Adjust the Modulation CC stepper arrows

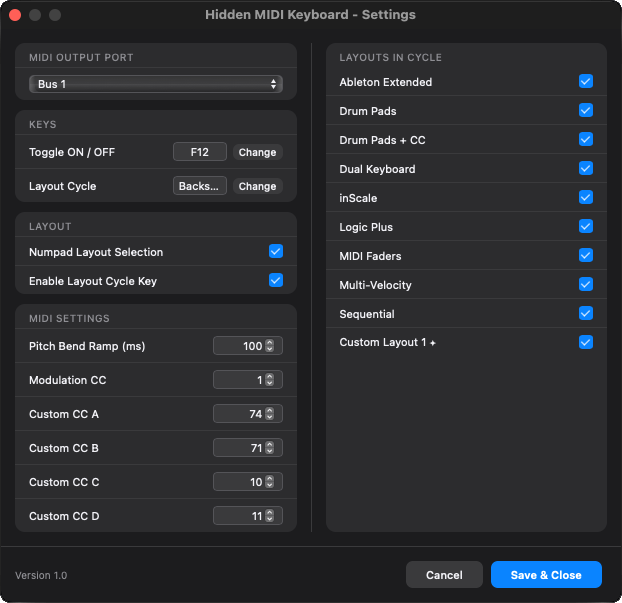[x=270, y=380]
